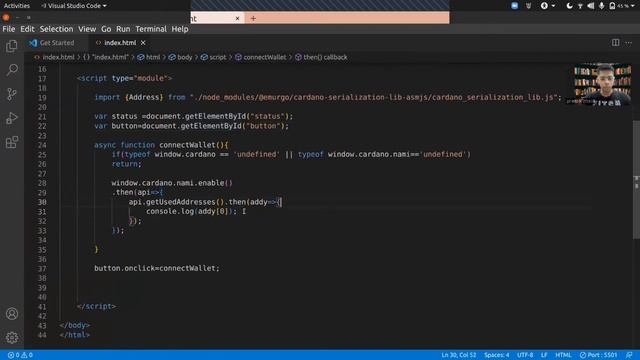Expand the then() callback breadcrumb
Viewport: 640px width, 360px height.
coord(321,57)
